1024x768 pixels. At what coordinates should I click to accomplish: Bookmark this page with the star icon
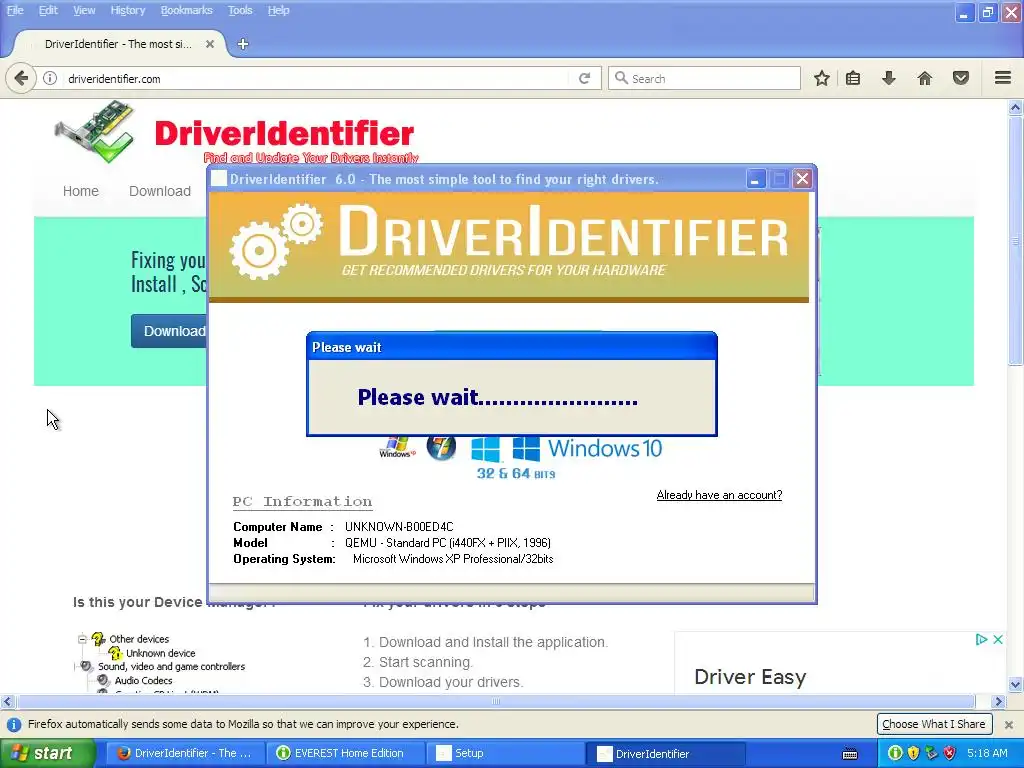[x=822, y=79]
